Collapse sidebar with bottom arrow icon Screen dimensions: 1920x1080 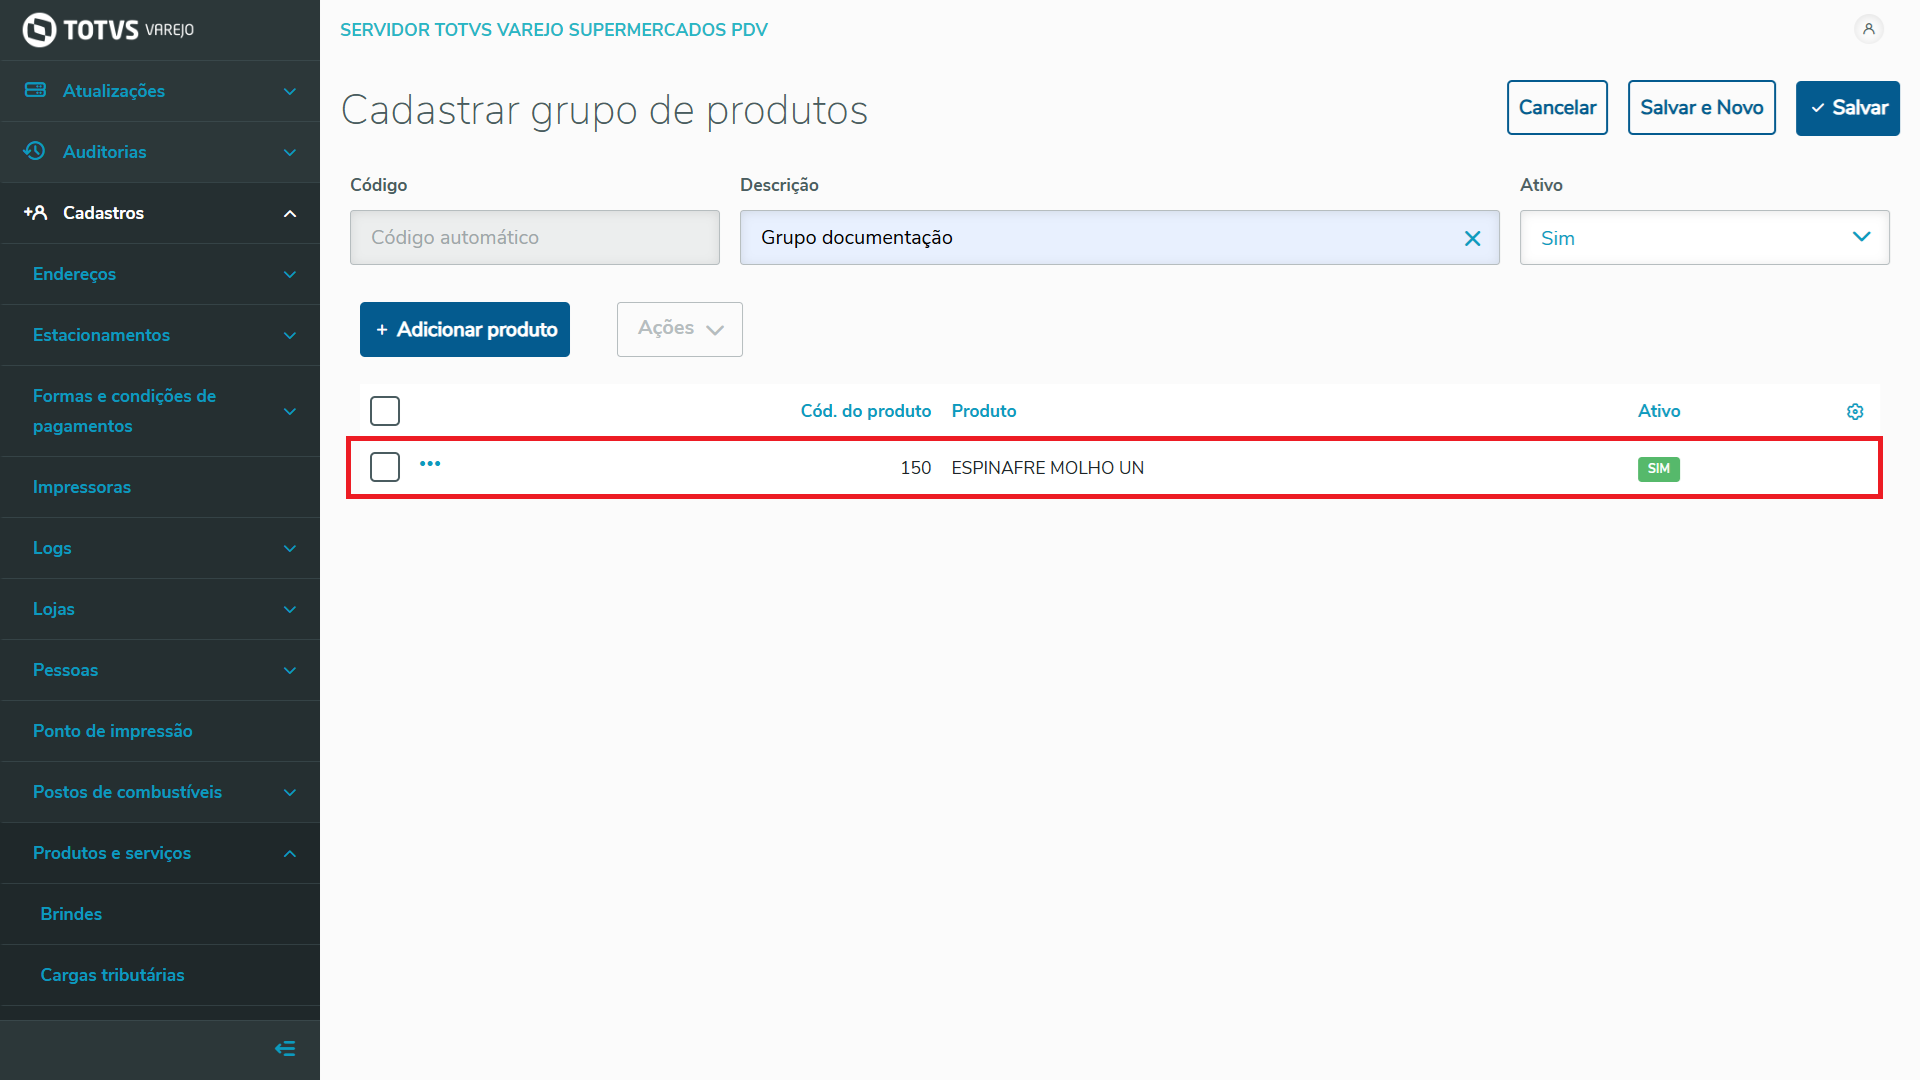(285, 1048)
